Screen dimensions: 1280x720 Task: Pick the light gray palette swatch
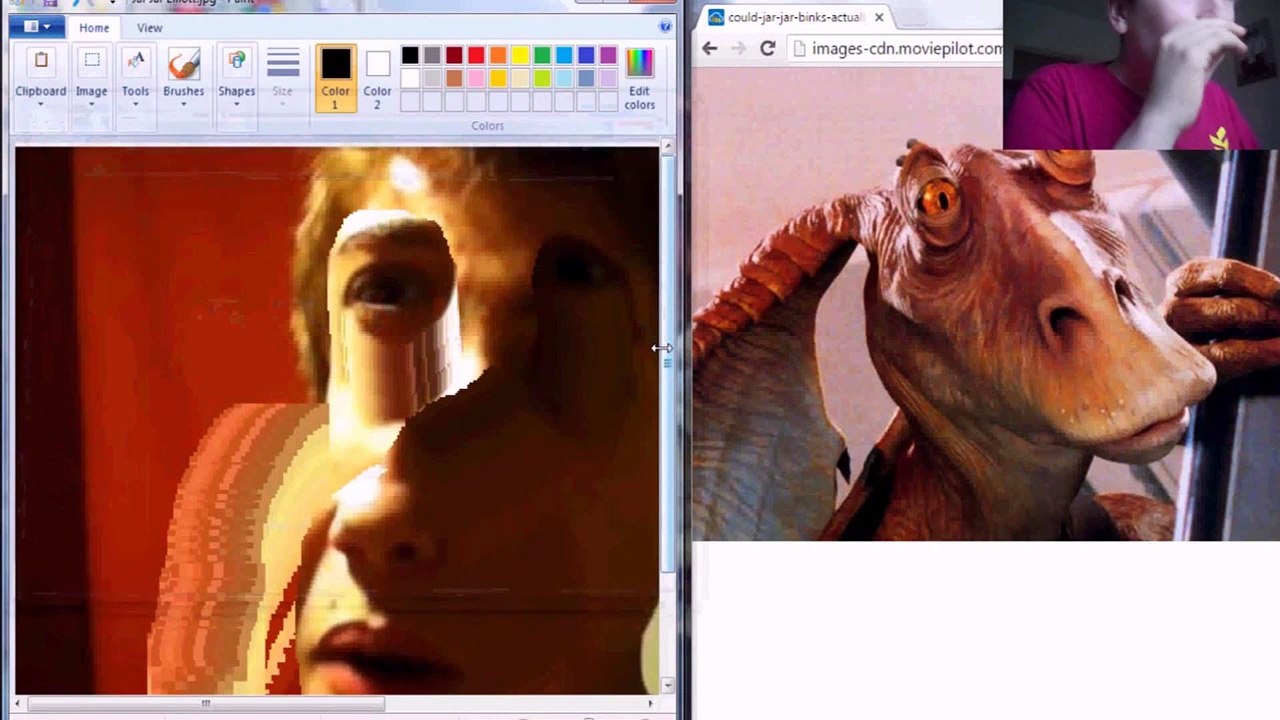pos(432,78)
